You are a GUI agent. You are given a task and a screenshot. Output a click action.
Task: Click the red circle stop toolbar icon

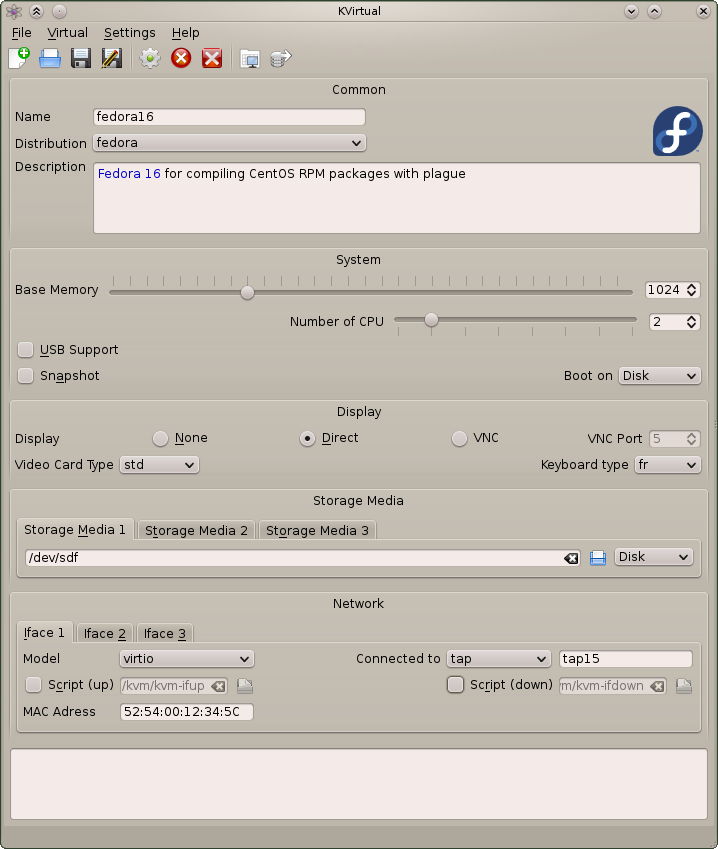pyautogui.click(x=181, y=58)
